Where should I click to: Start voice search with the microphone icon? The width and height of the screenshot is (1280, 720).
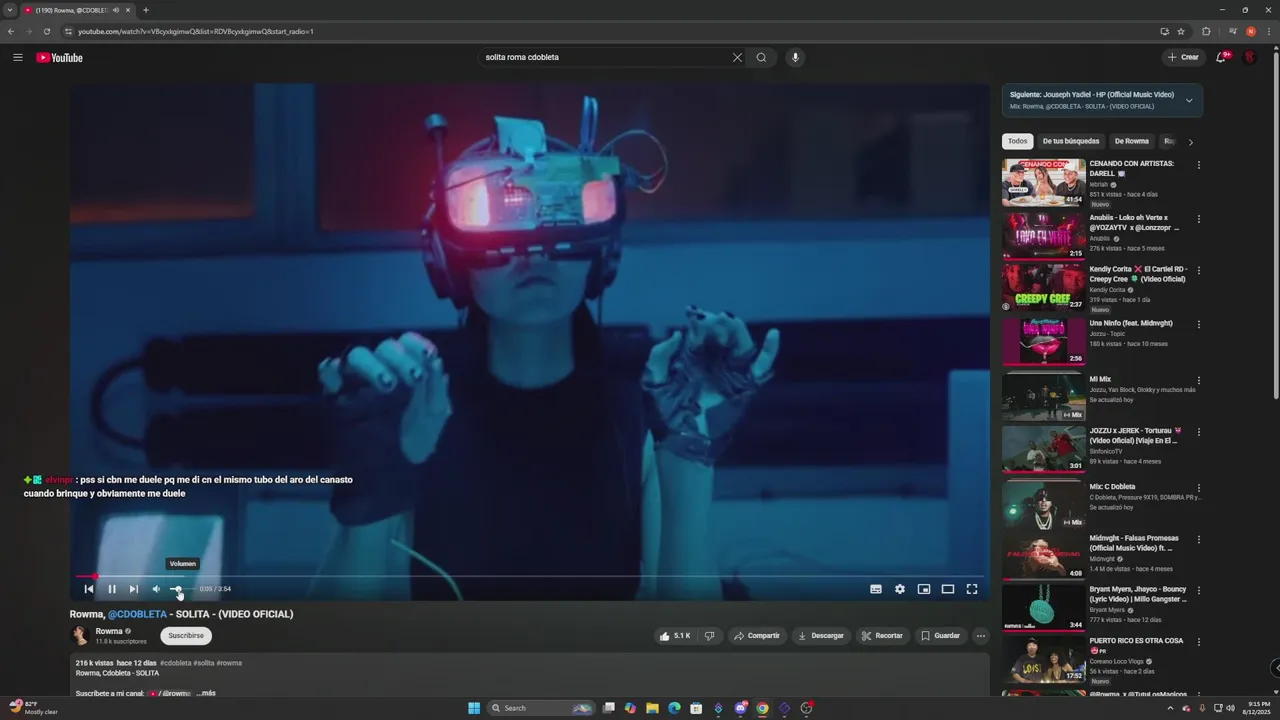click(x=795, y=57)
